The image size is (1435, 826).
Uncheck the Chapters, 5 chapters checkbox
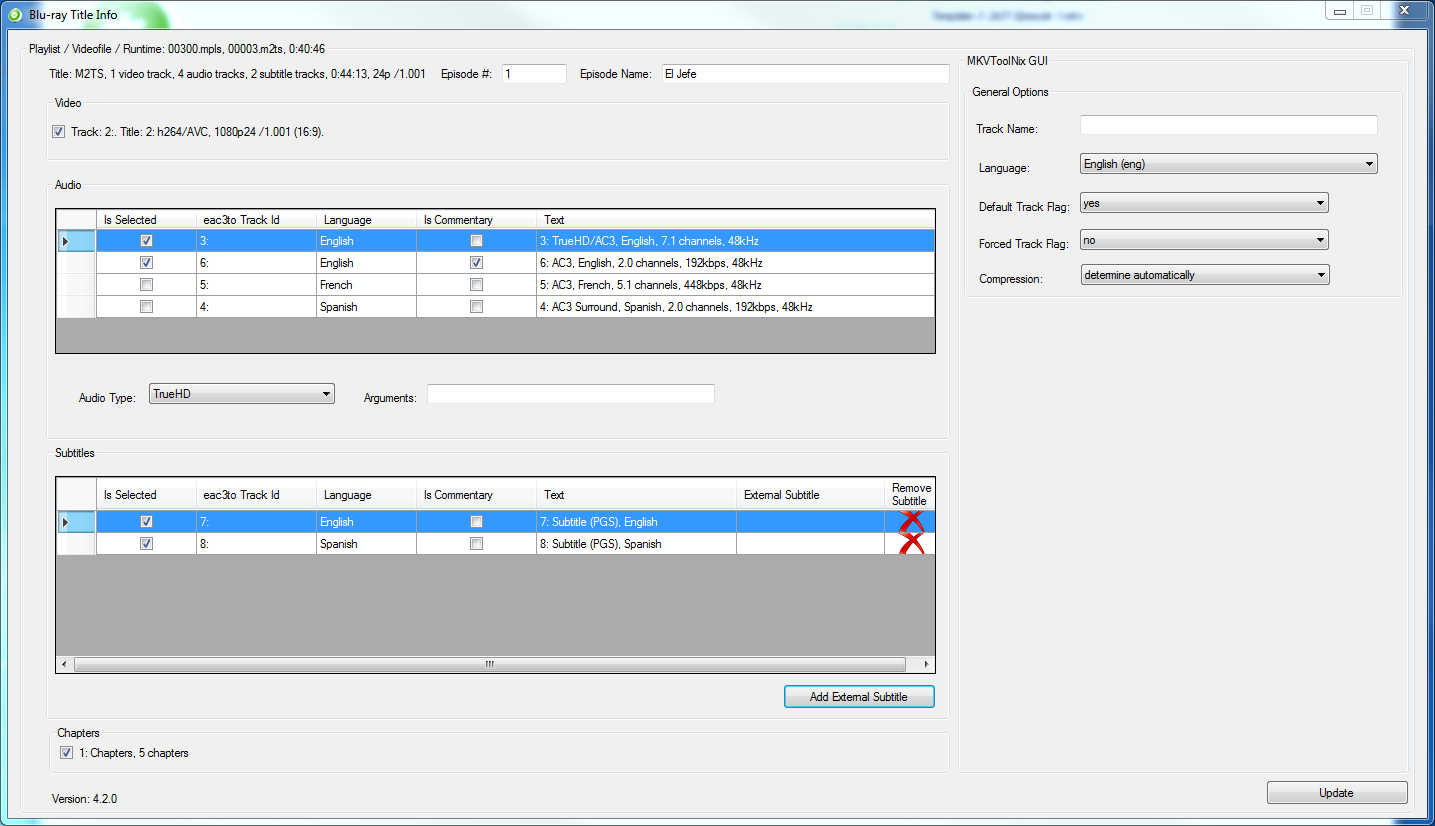click(66, 753)
